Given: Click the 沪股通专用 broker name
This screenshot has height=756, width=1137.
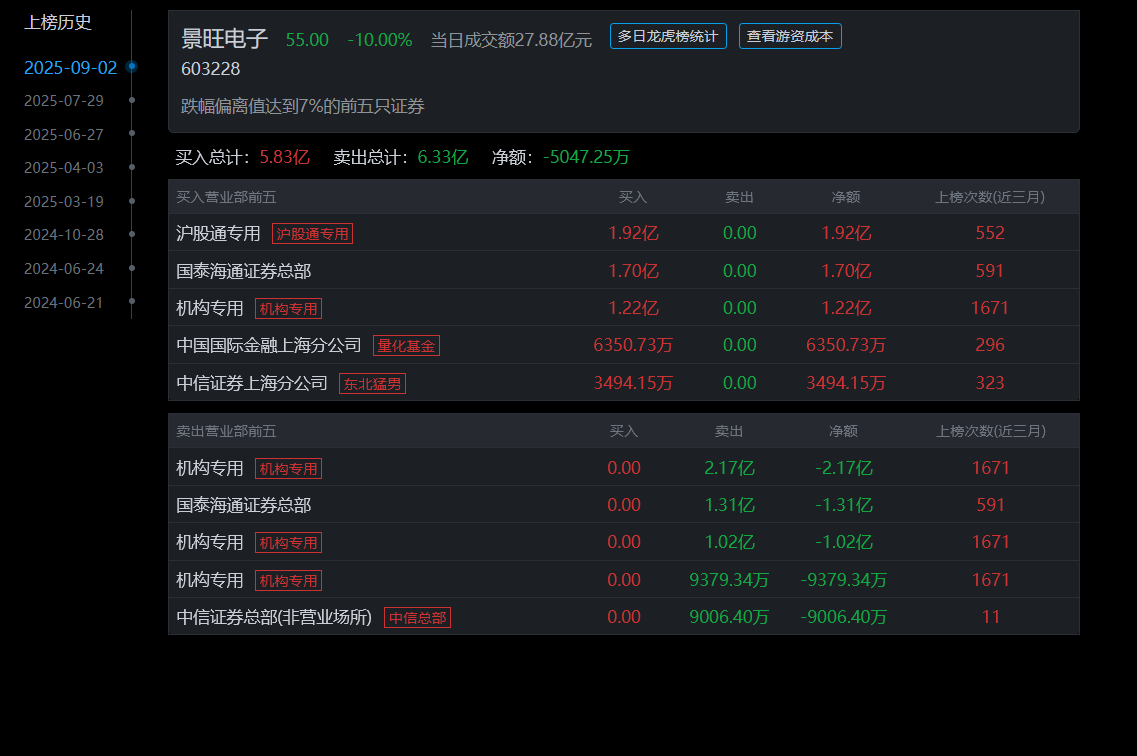Looking at the screenshot, I should (218, 233).
